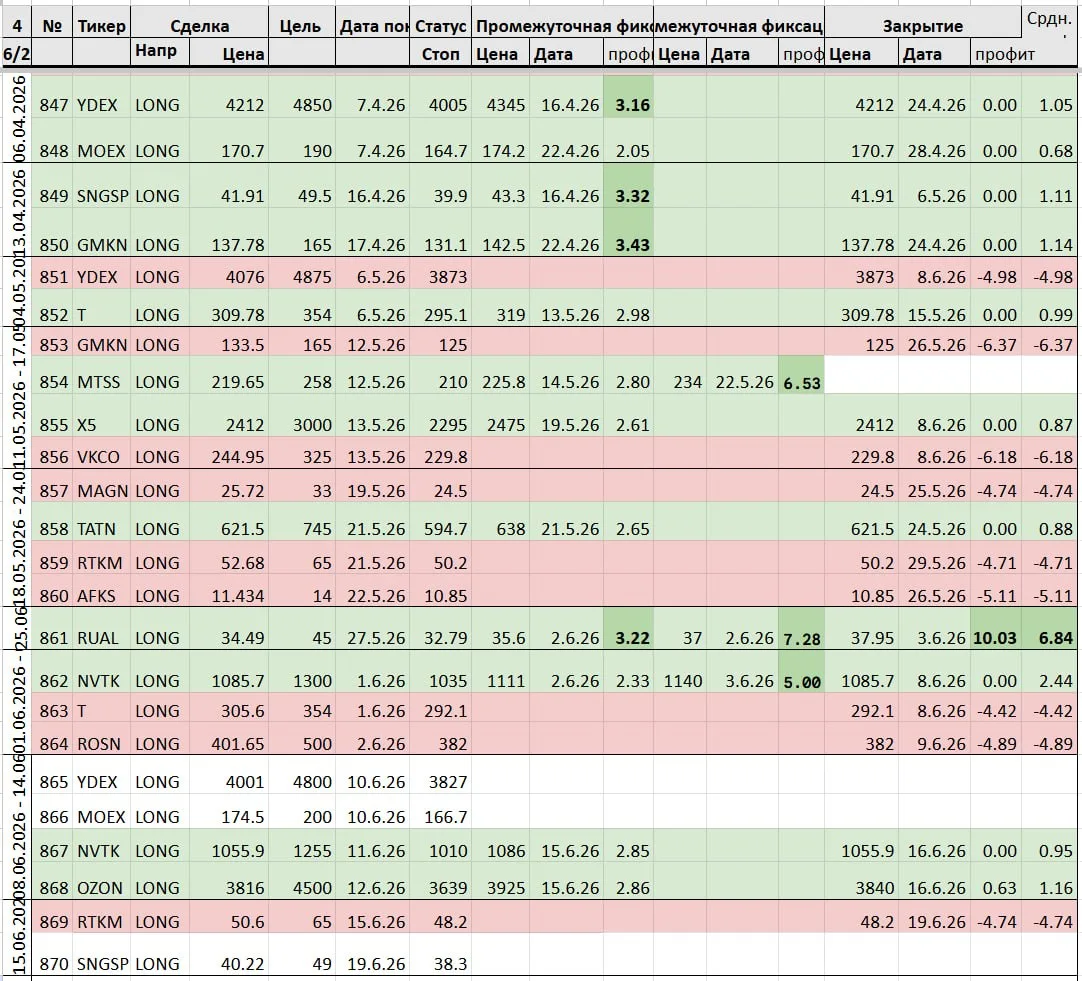Screen dimensions: 1082x981
Task: Select the Закрытие merged header
Action: [x=923, y=26]
